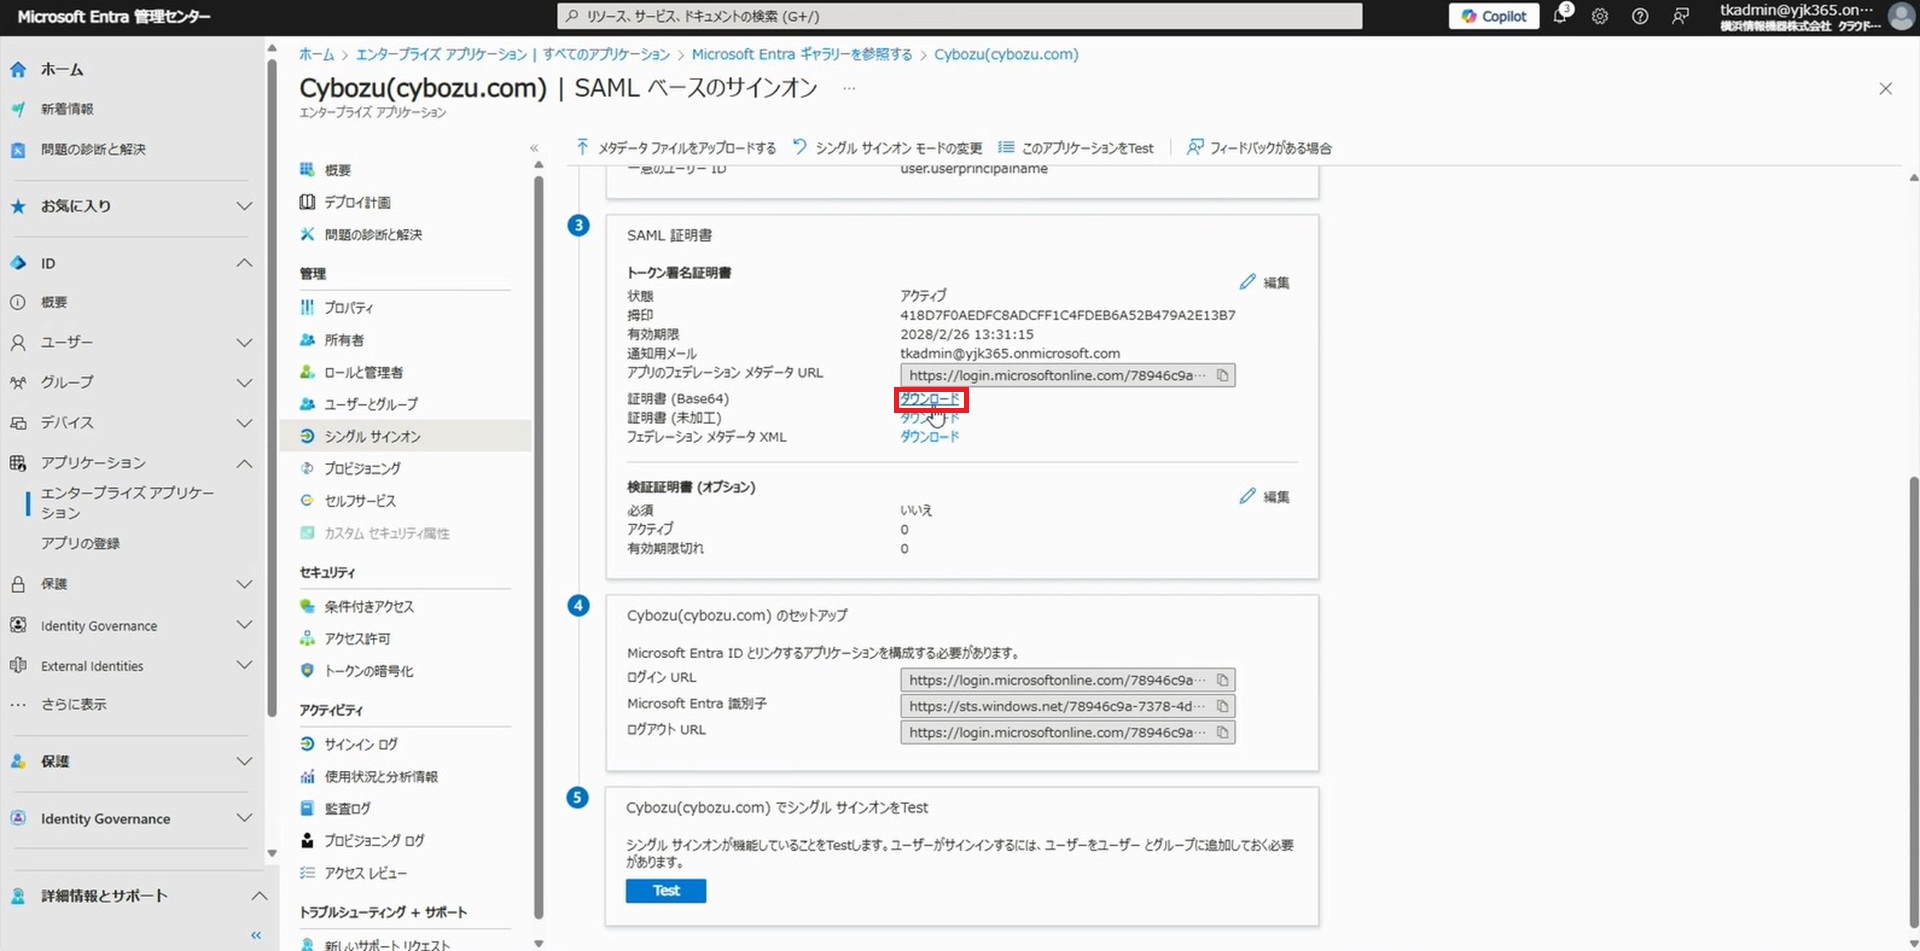This screenshot has height=951, width=1920.
Task: Go to ホーム breadcrumb
Action: (x=316, y=54)
